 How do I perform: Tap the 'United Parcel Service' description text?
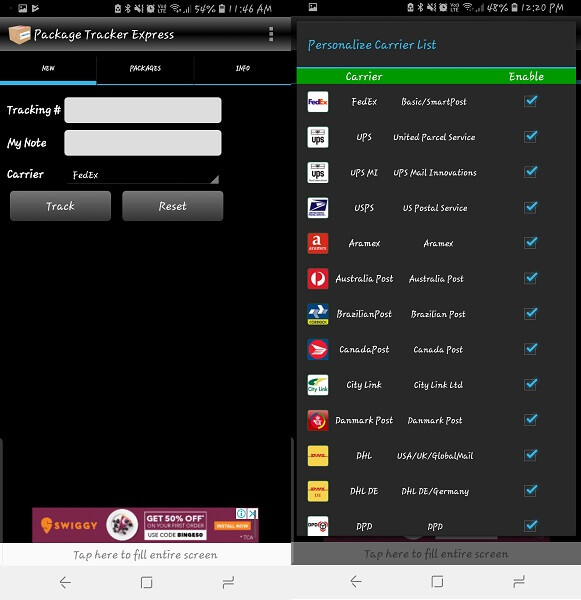pos(434,137)
